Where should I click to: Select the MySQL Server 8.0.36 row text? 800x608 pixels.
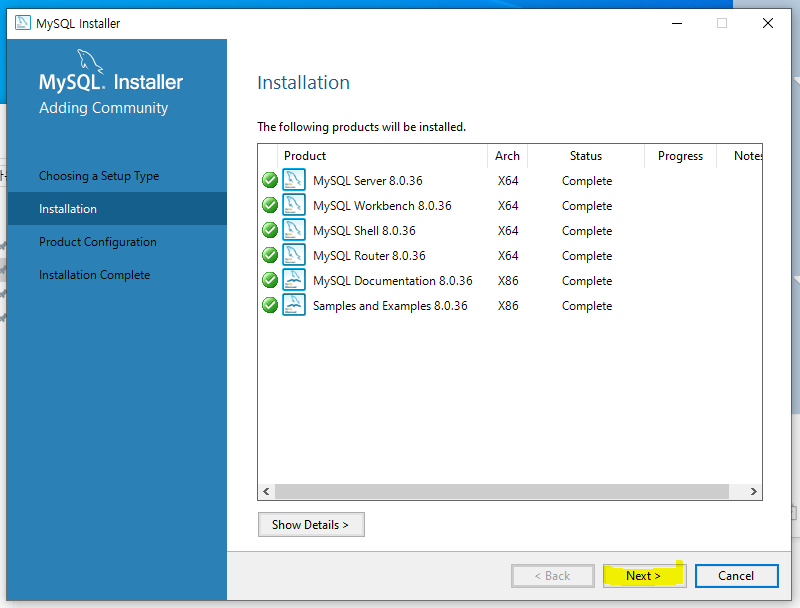point(368,181)
